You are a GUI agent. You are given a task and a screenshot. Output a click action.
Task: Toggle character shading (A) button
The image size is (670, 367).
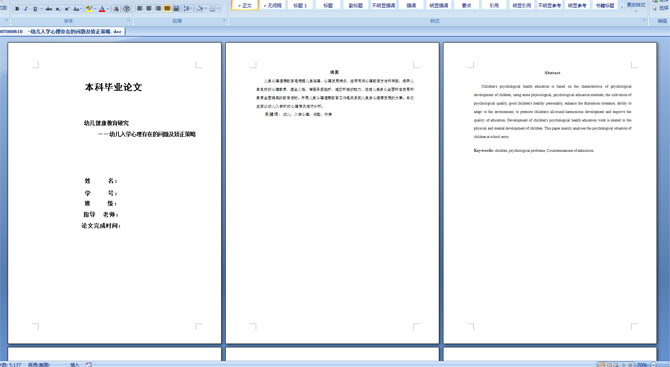pyautogui.click(x=116, y=9)
